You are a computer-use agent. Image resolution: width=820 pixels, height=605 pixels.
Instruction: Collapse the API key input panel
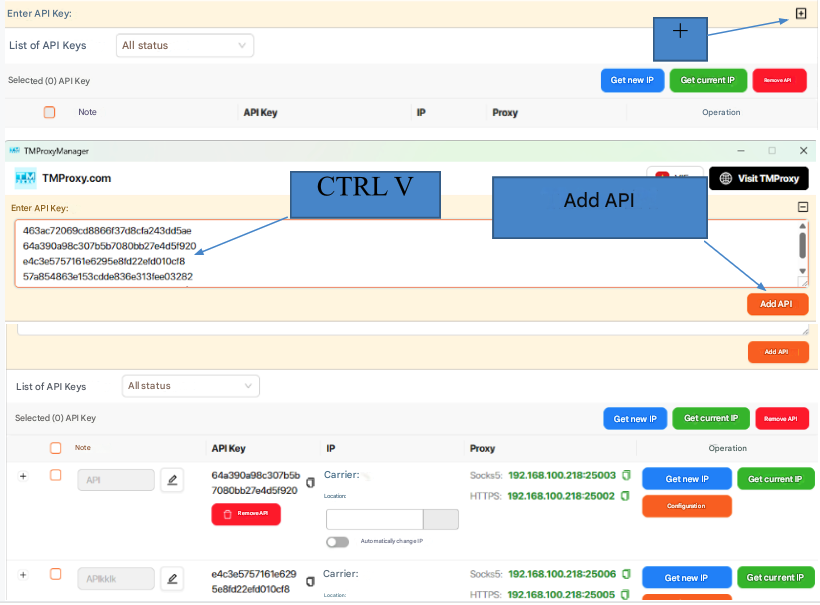(802, 207)
